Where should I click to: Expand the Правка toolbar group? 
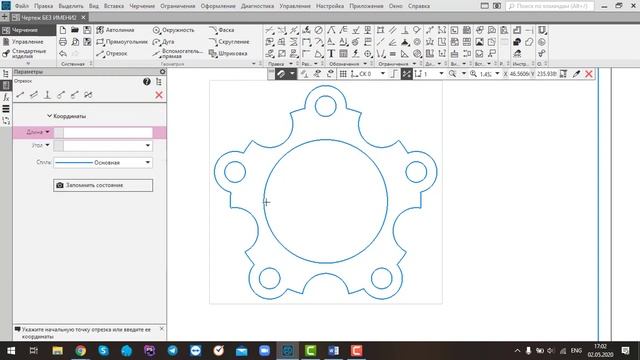[291, 64]
